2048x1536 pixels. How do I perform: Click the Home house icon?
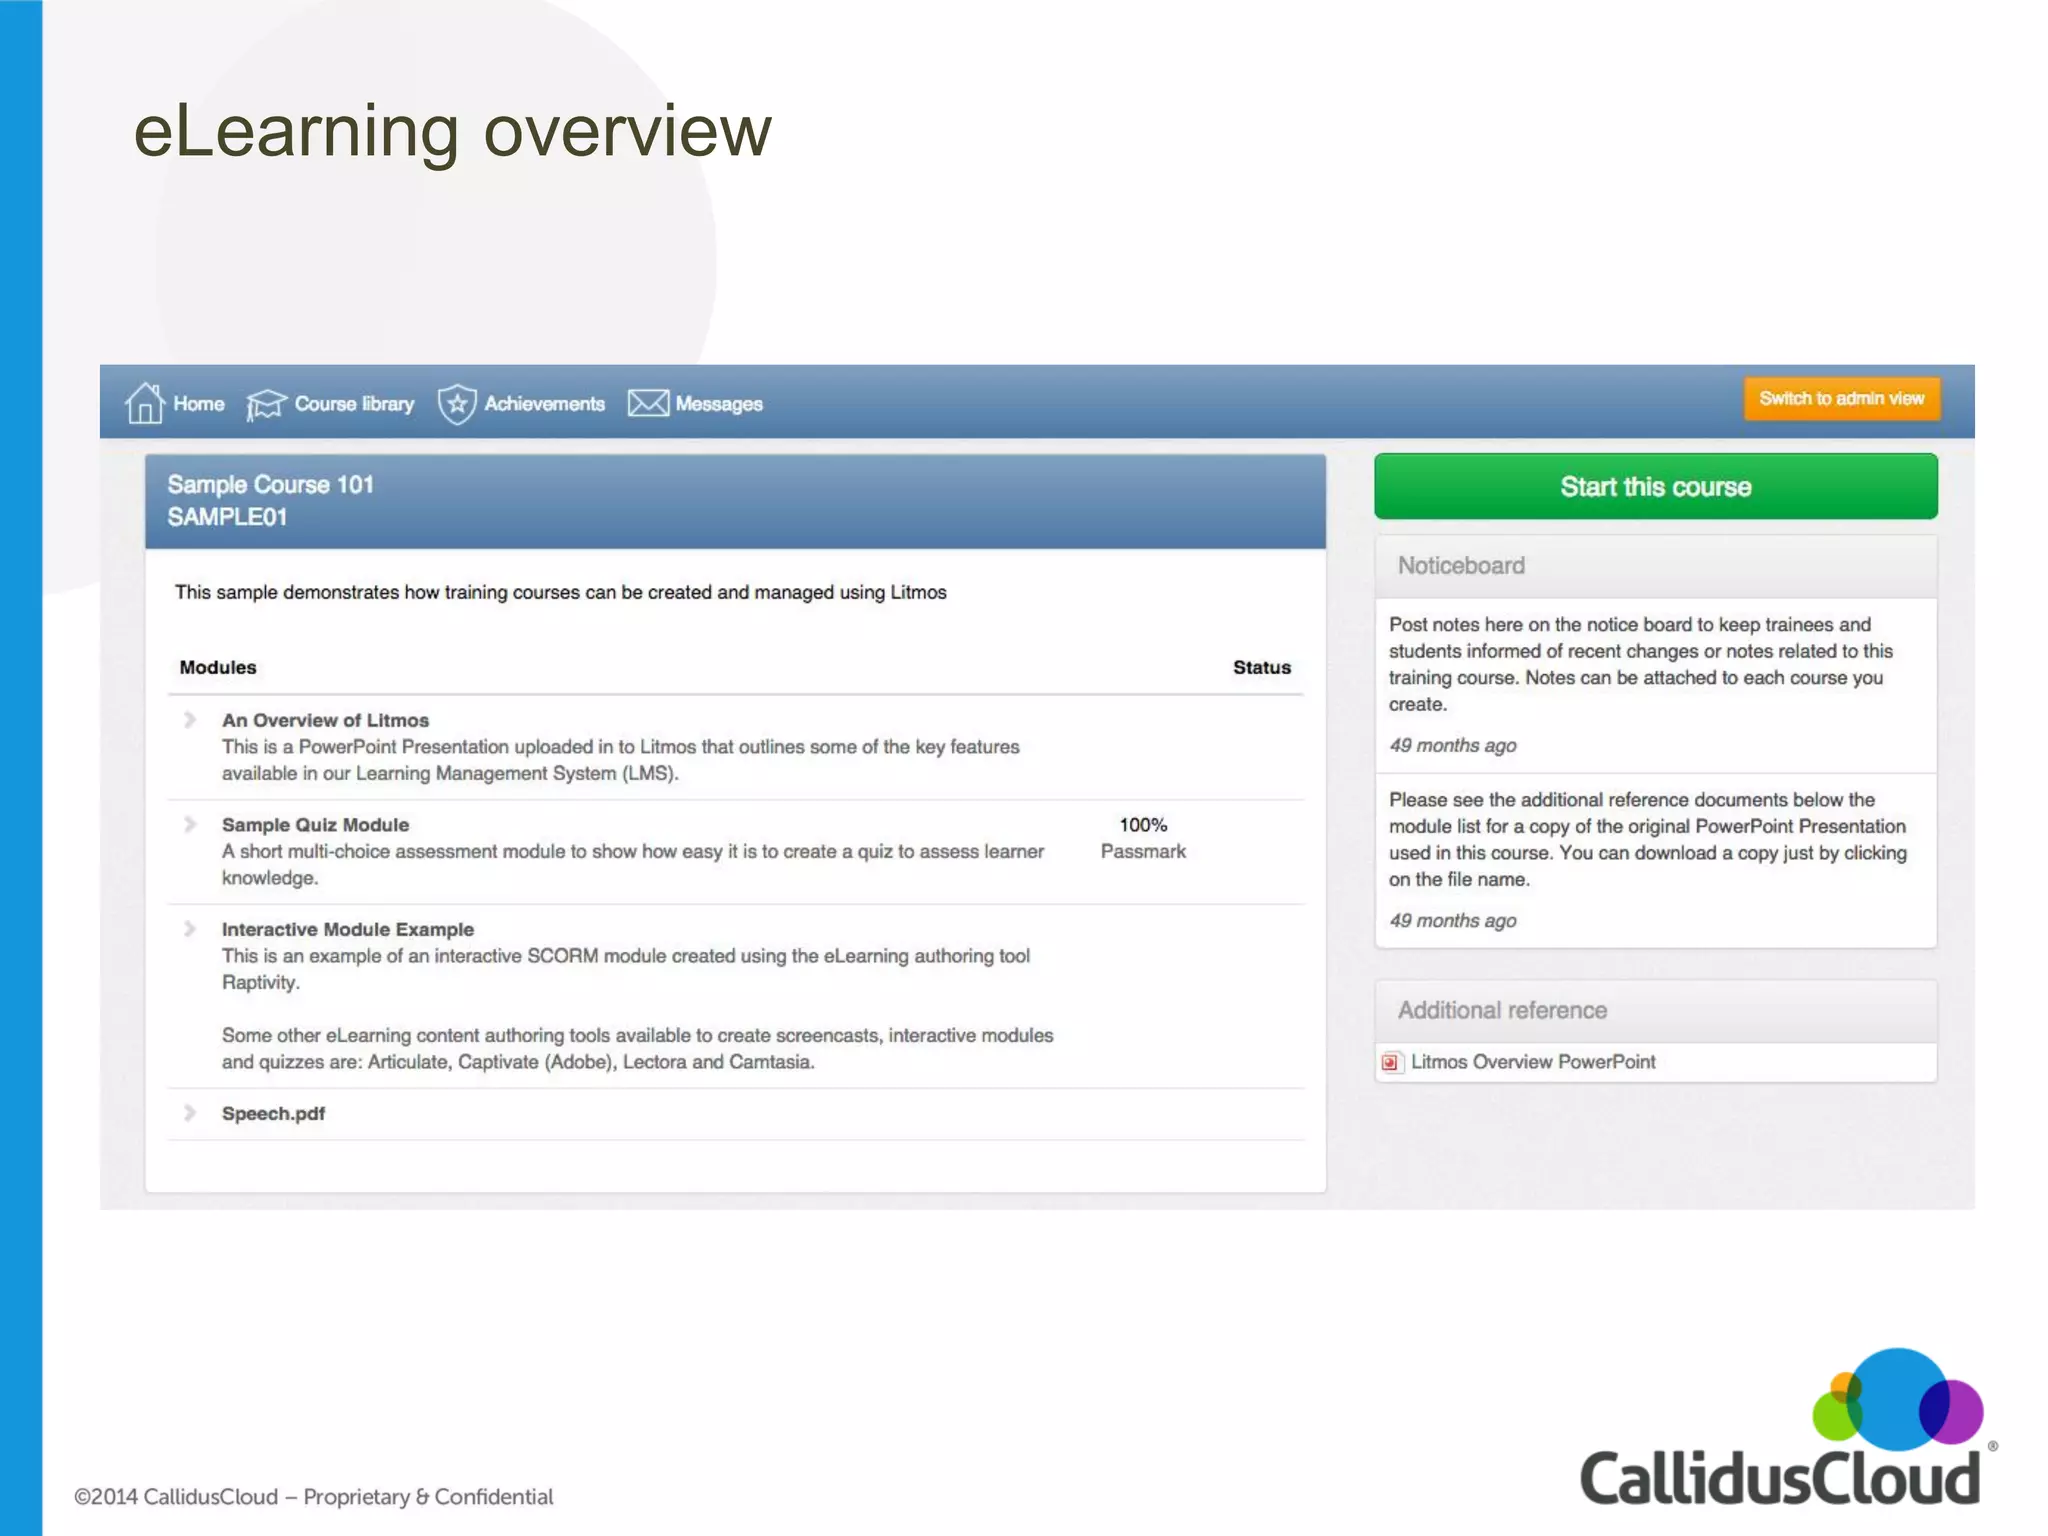(145, 403)
